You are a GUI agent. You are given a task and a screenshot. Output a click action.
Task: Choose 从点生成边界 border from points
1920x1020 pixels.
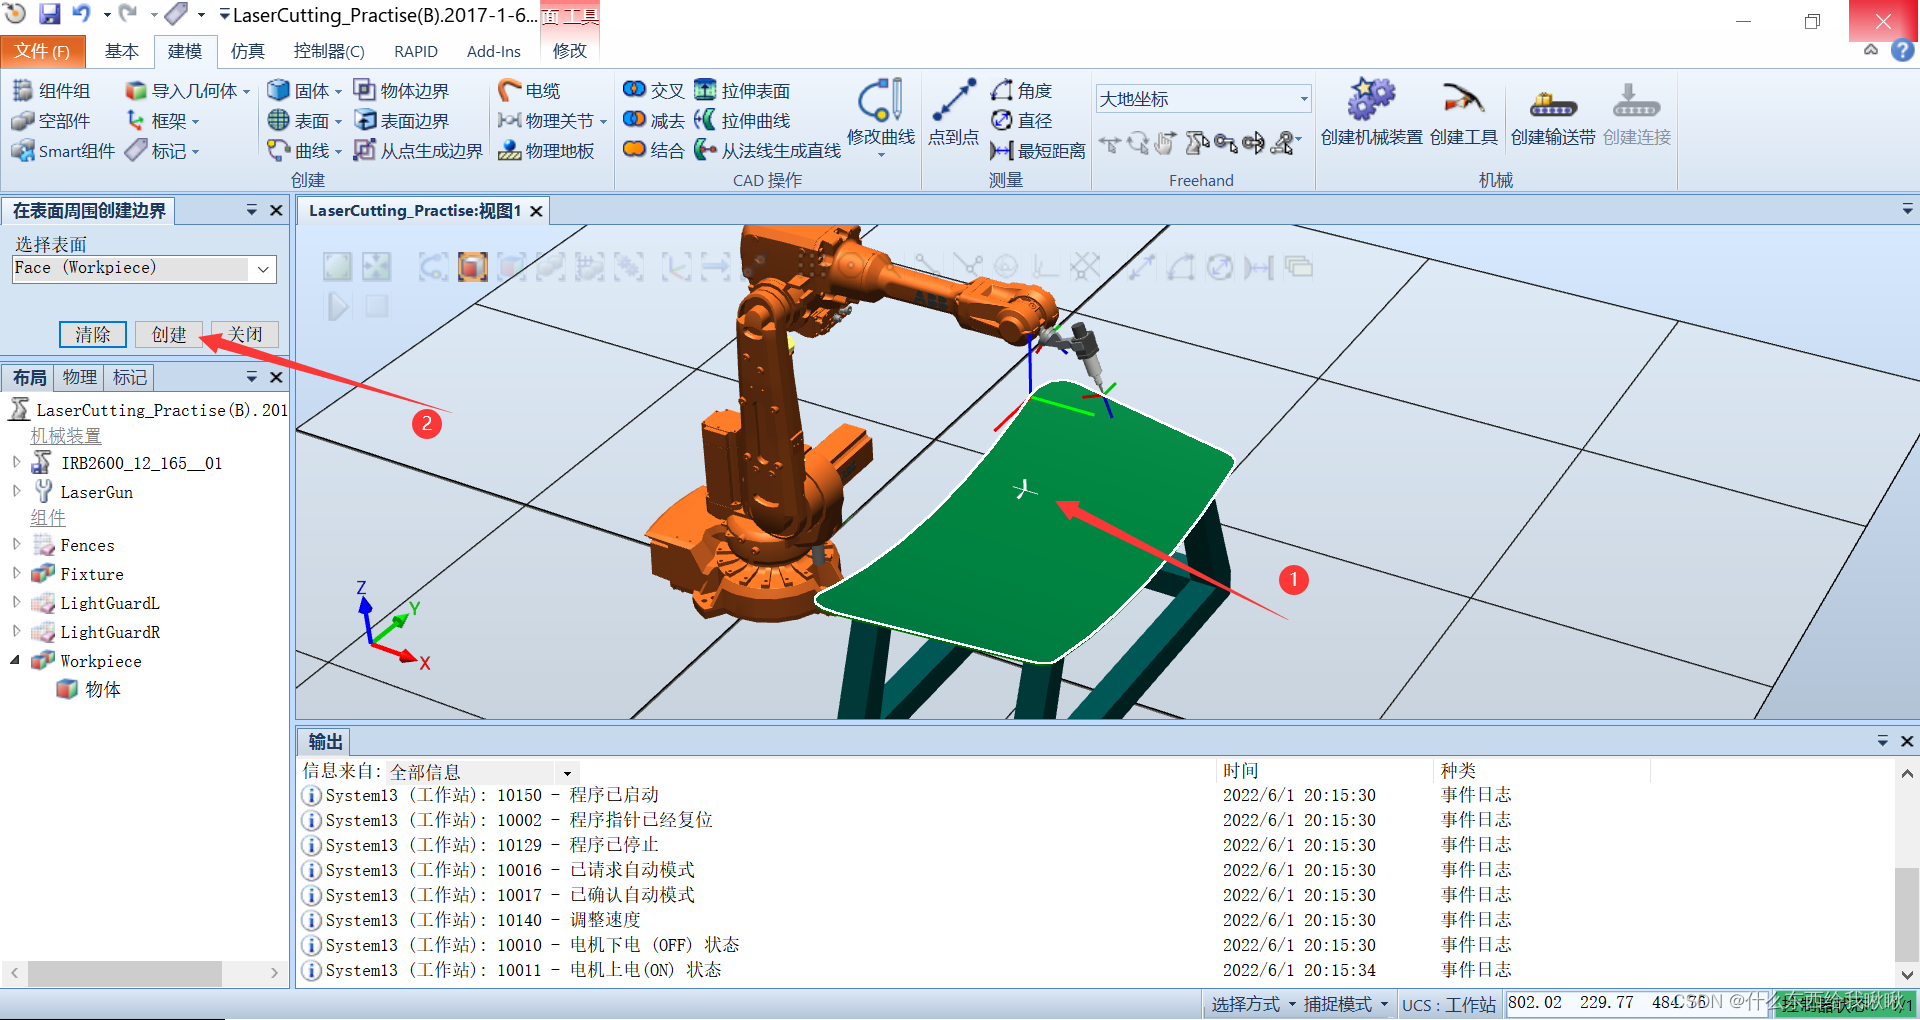point(418,151)
